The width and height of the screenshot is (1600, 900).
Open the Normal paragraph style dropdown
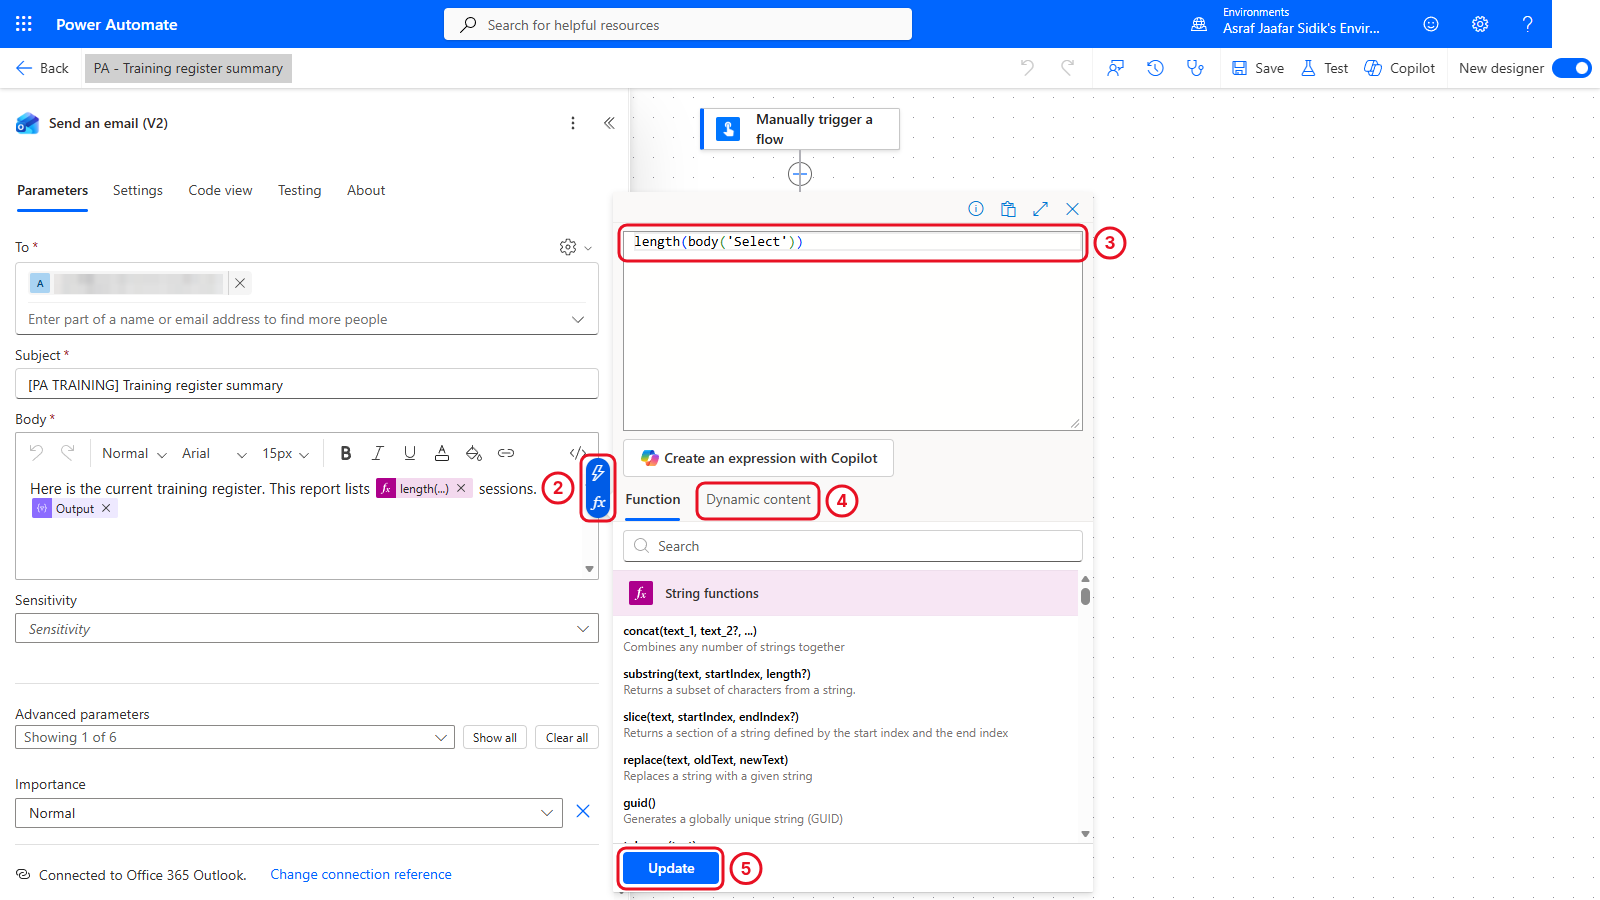tap(134, 453)
